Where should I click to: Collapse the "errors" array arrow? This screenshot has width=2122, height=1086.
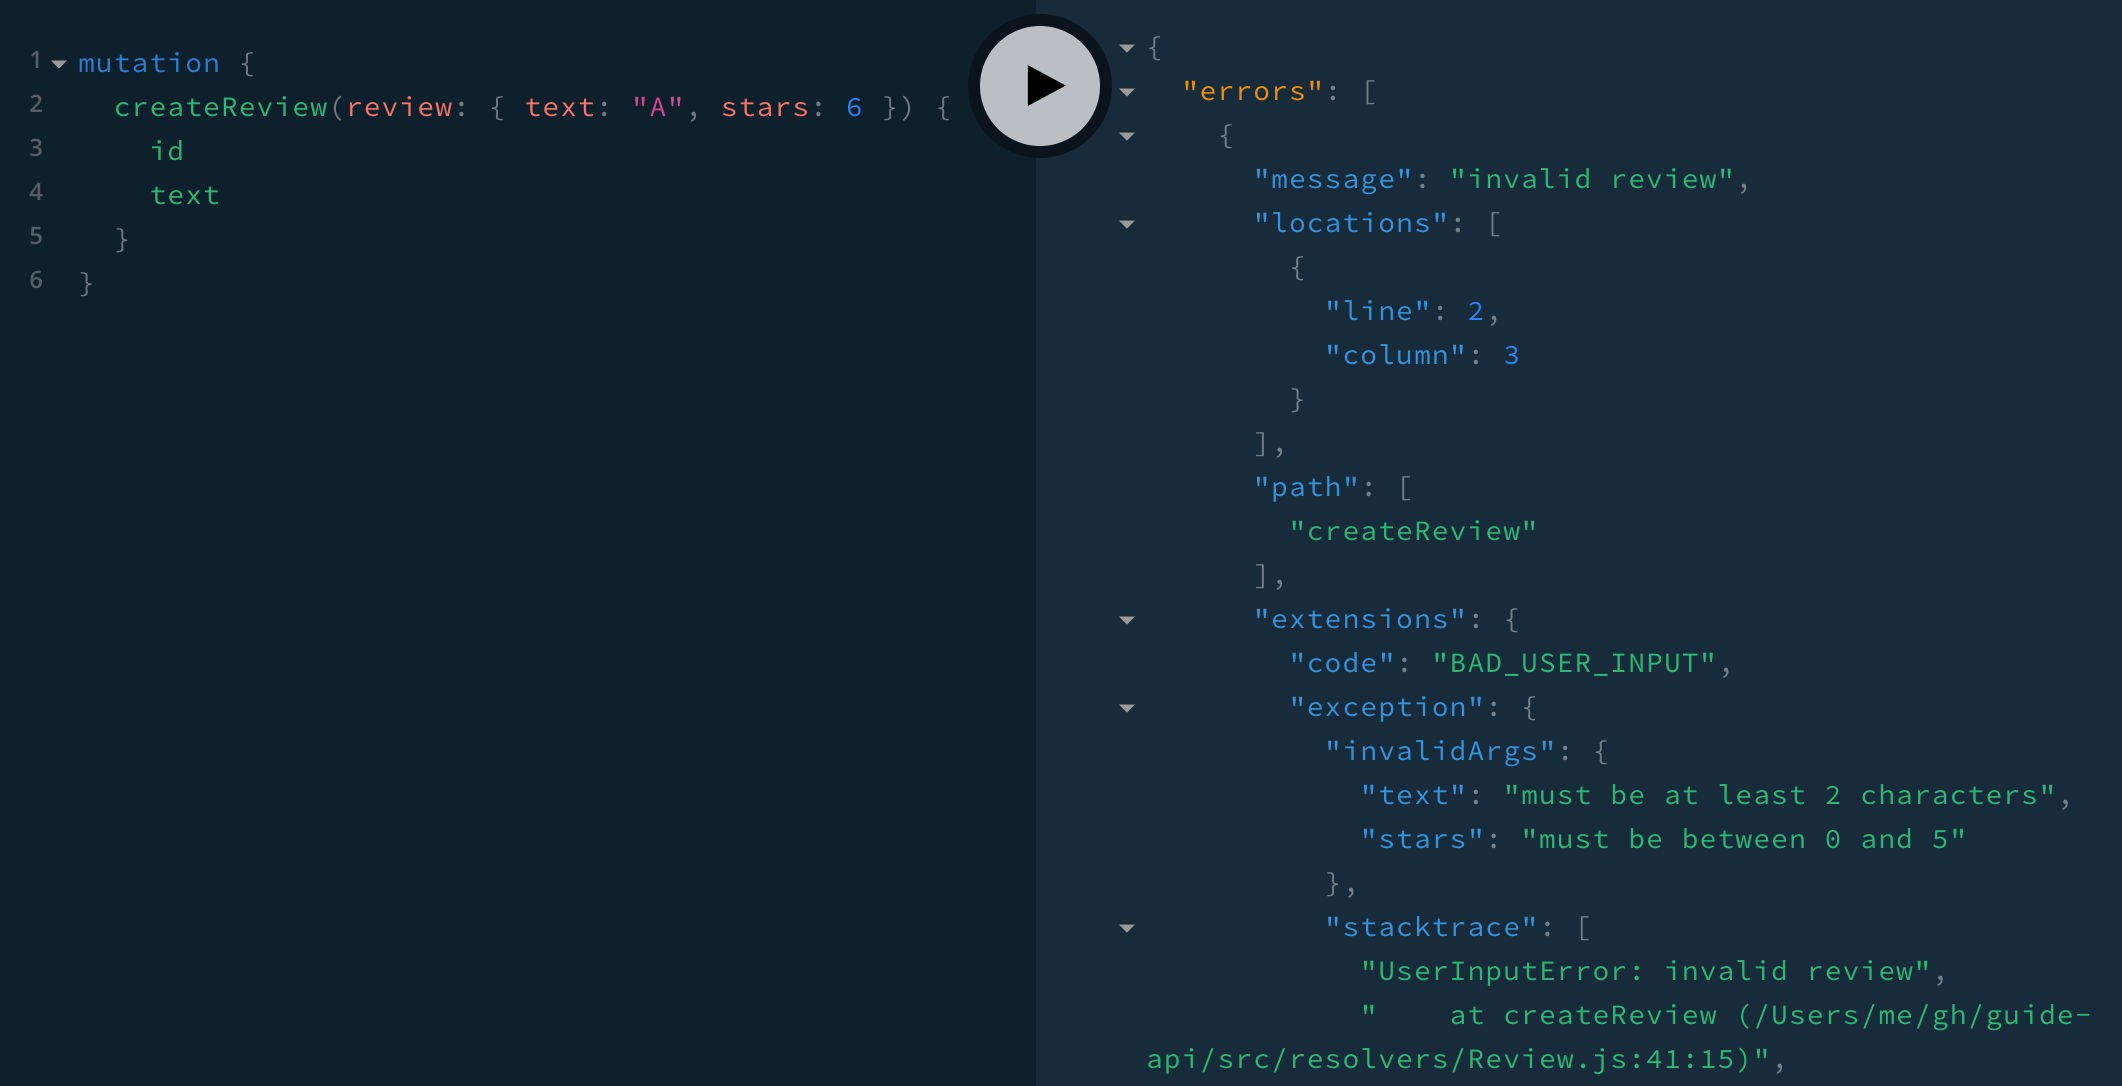coord(1127,92)
